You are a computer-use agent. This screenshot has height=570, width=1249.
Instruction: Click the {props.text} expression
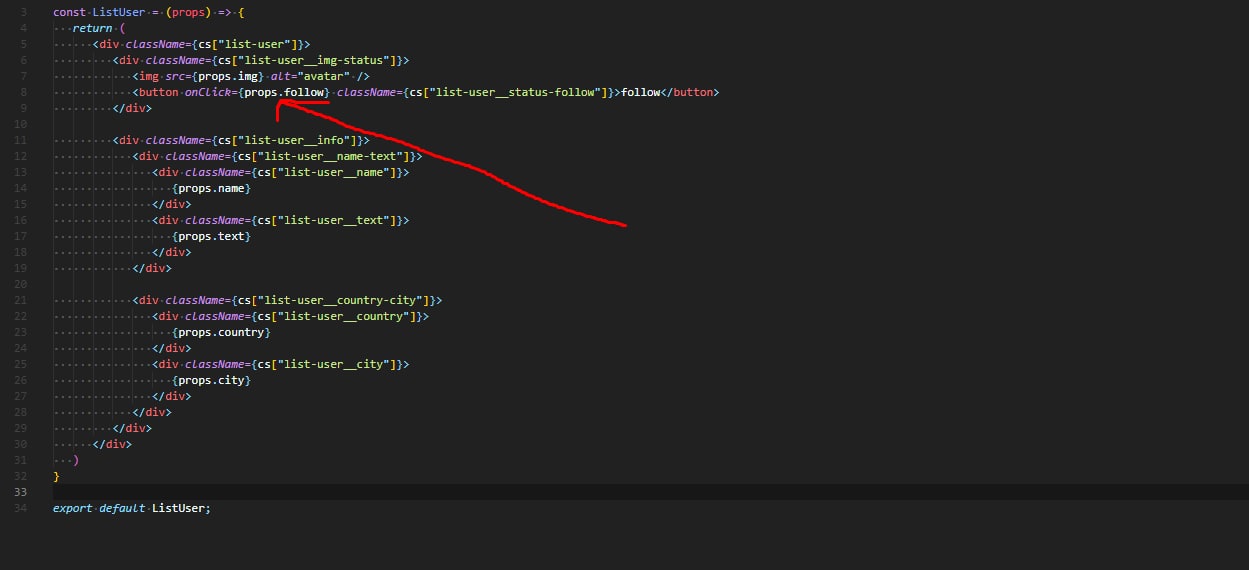211,236
